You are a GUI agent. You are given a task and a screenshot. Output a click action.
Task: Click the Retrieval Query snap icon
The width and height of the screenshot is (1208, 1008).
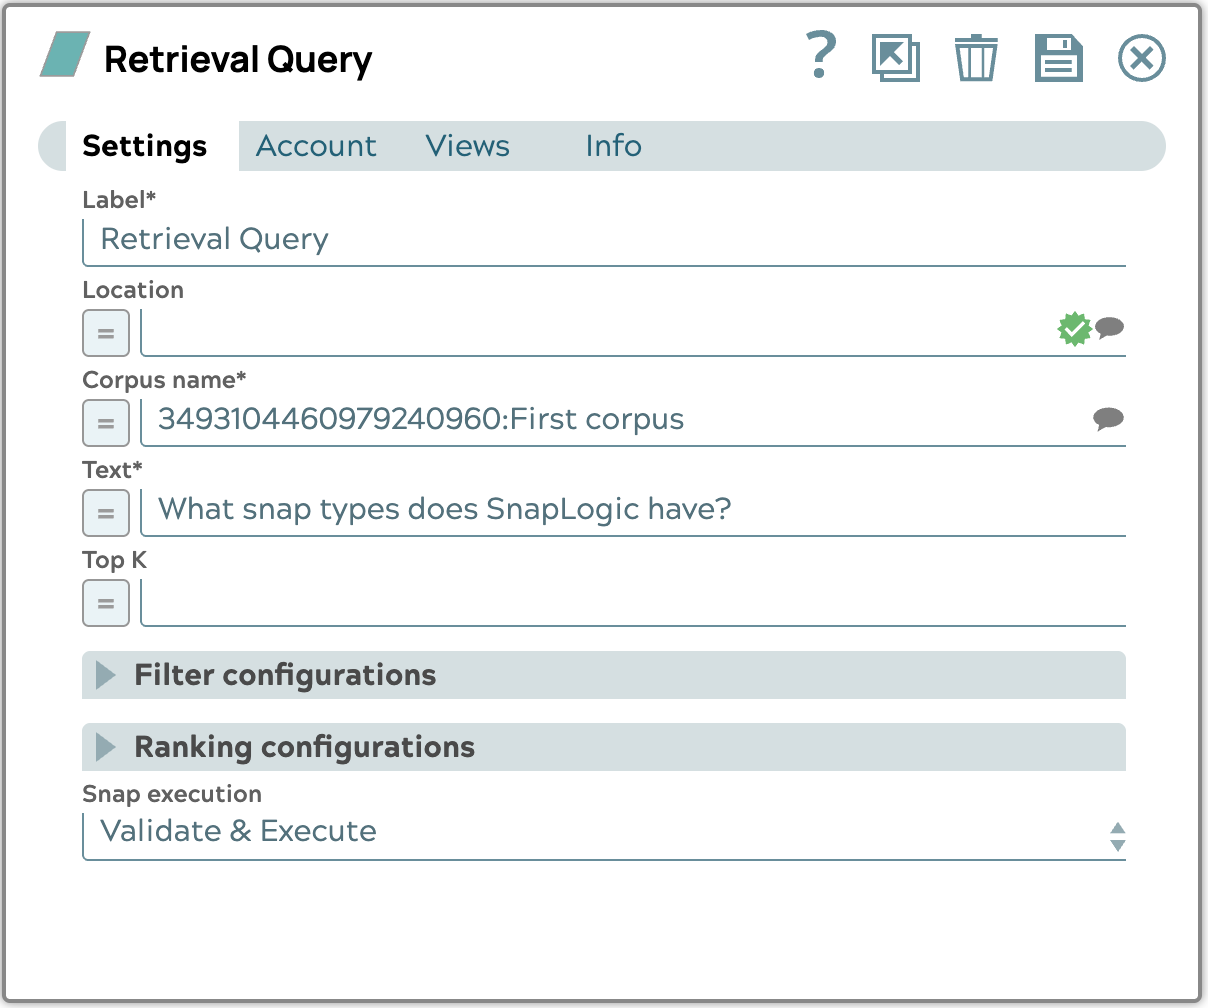pos(65,55)
